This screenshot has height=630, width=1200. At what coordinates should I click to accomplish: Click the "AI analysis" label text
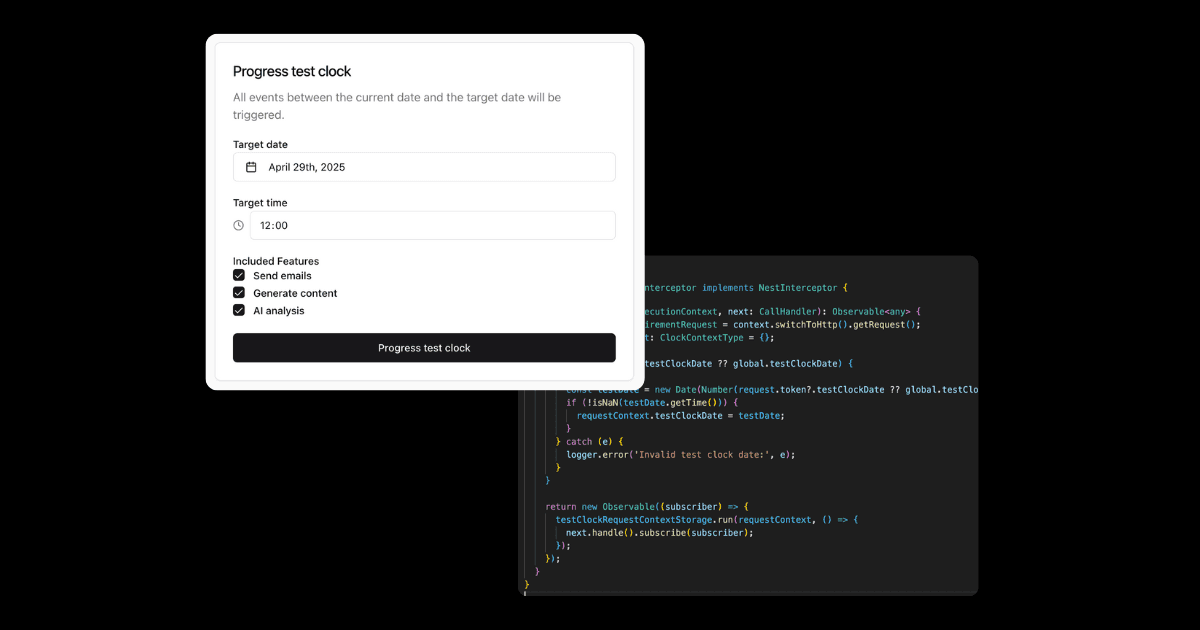tap(279, 311)
